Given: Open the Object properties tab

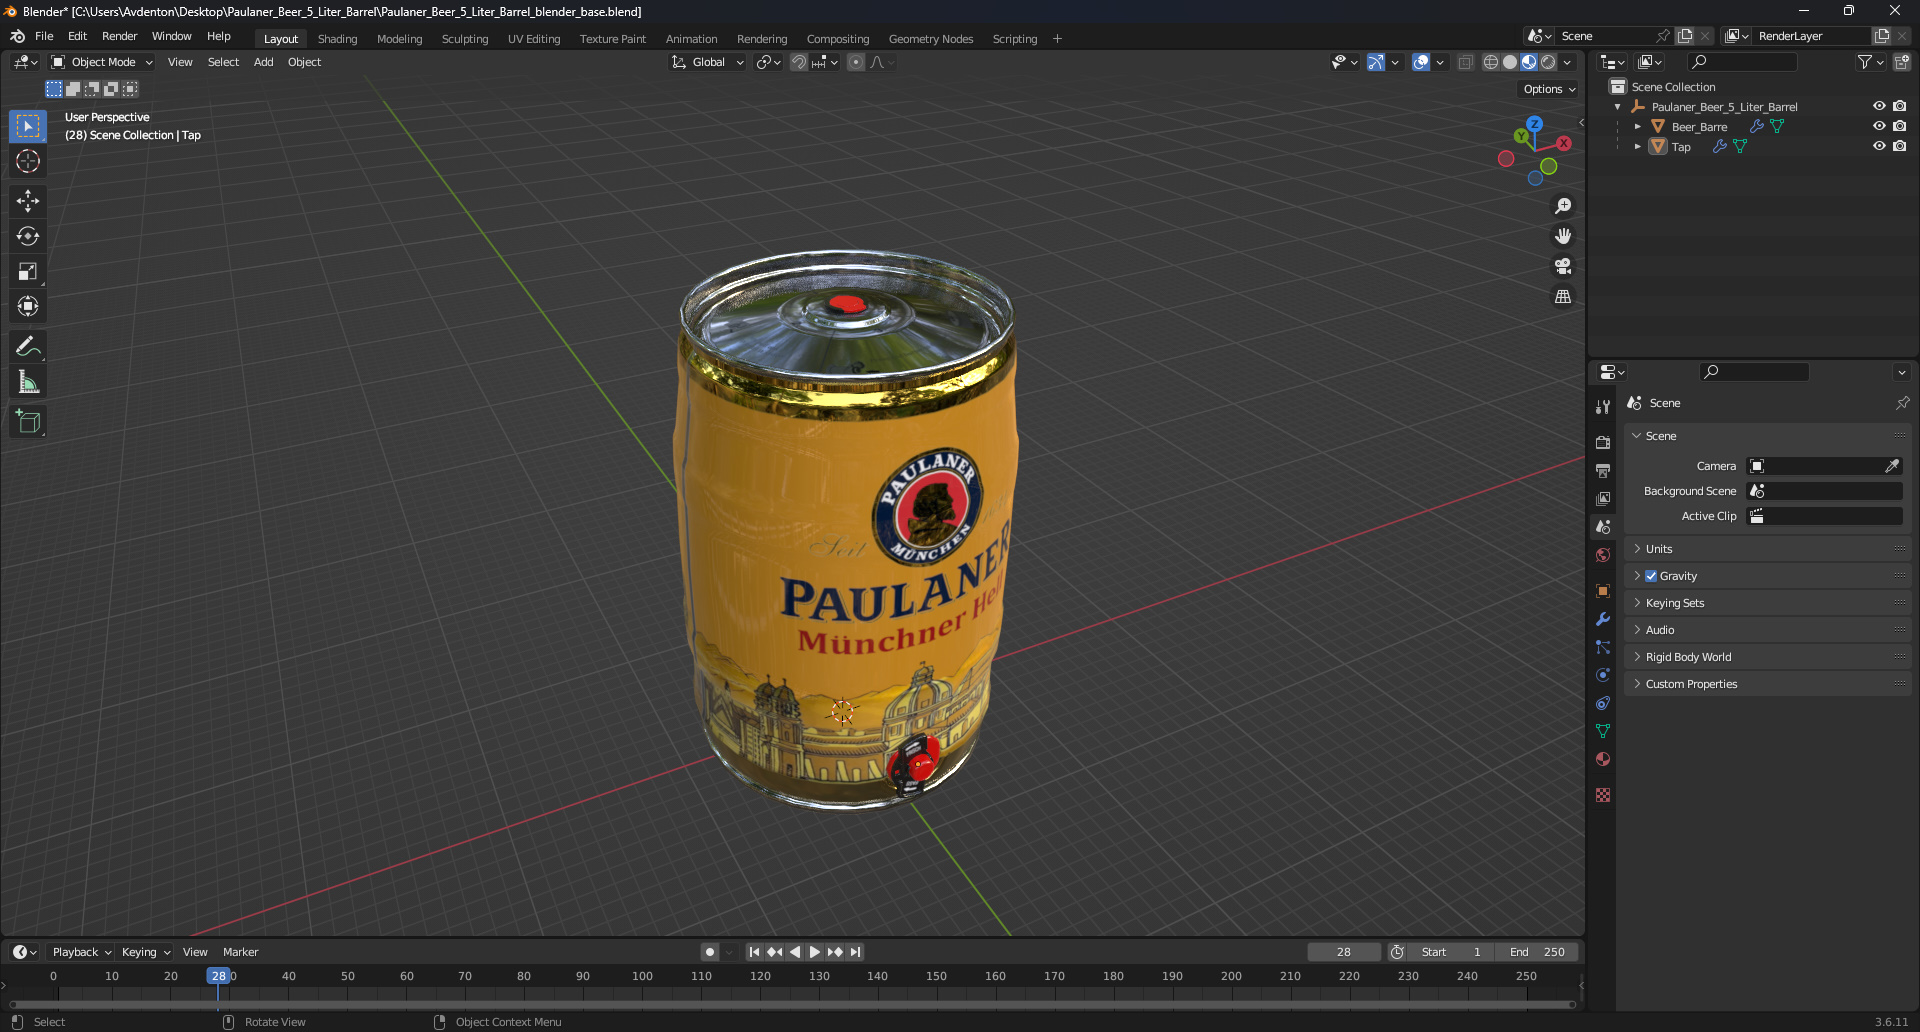Looking at the screenshot, I should pyautogui.click(x=1603, y=591).
